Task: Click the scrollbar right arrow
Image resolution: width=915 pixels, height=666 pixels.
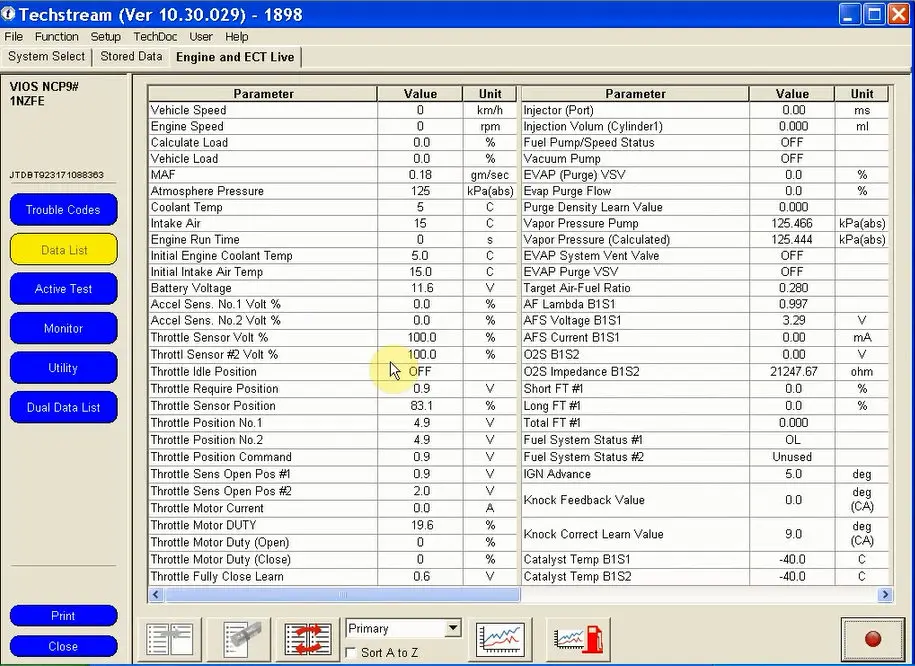Action: tap(885, 595)
